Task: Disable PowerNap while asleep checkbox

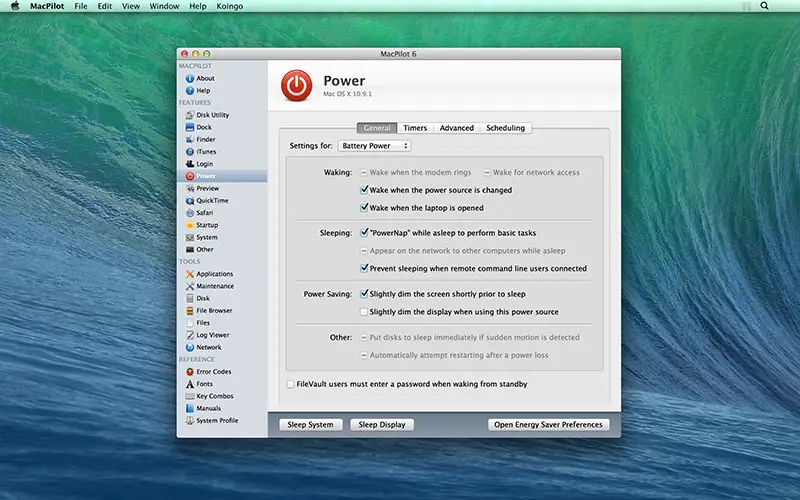Action: tap(364, 233)
